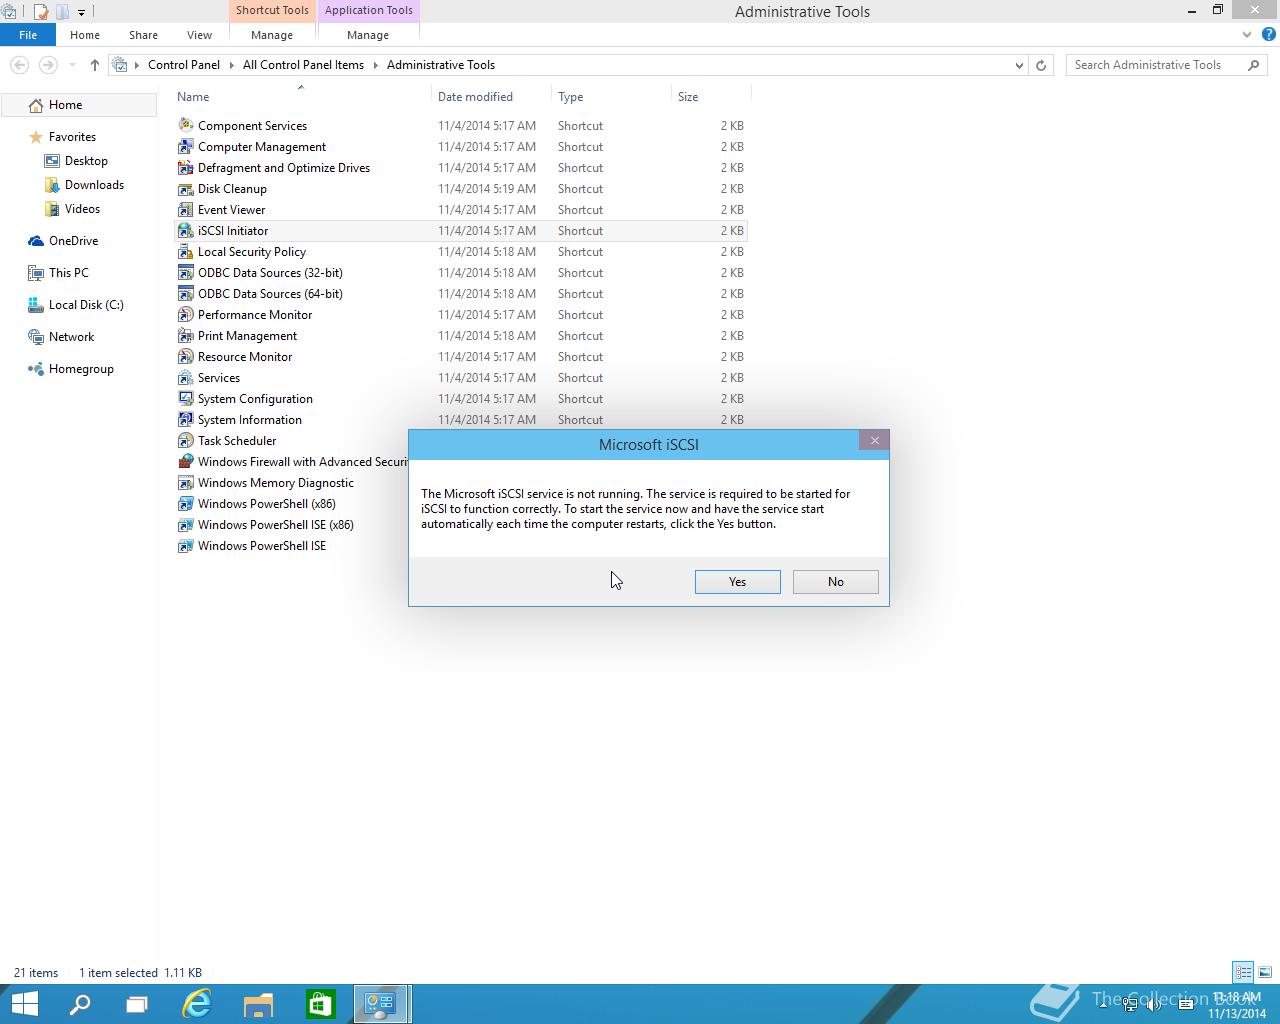Select Windows PowerShell (x86) icon
Viewport: 1280px width, 1024px height.
185,503
